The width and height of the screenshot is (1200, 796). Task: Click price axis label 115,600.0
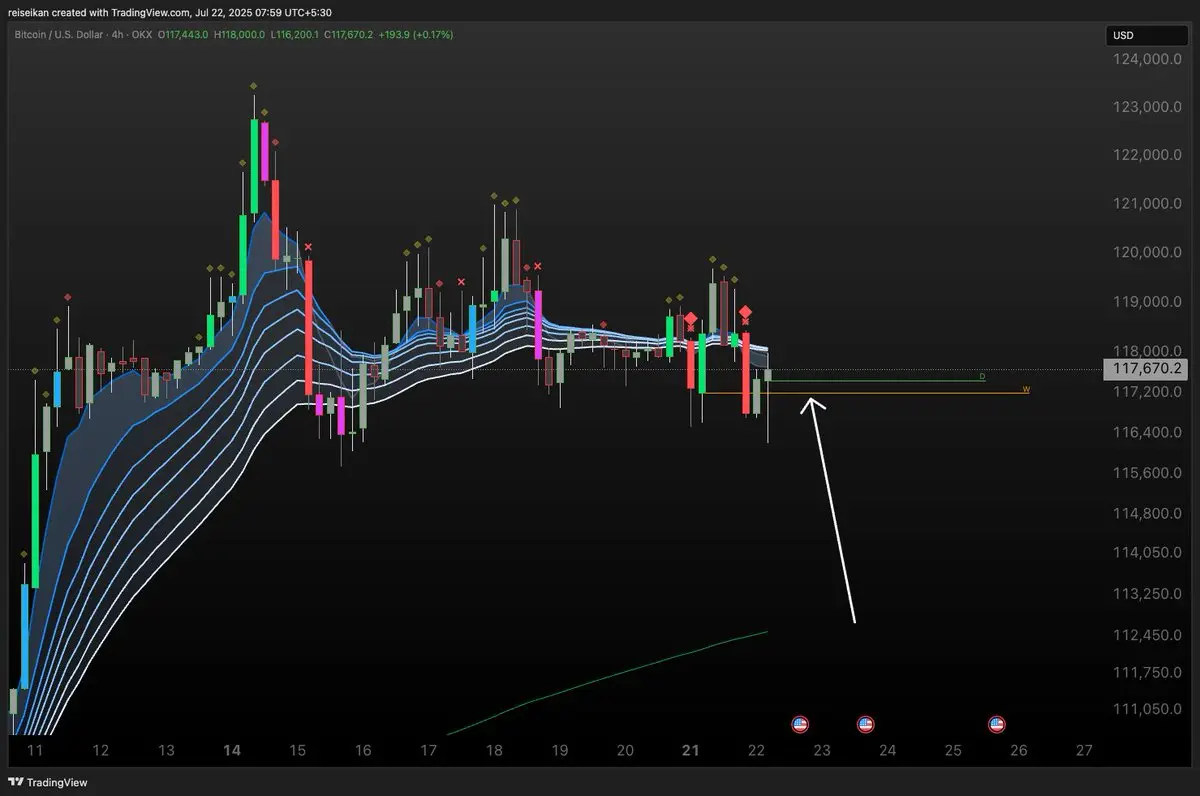click(1146, 472)
